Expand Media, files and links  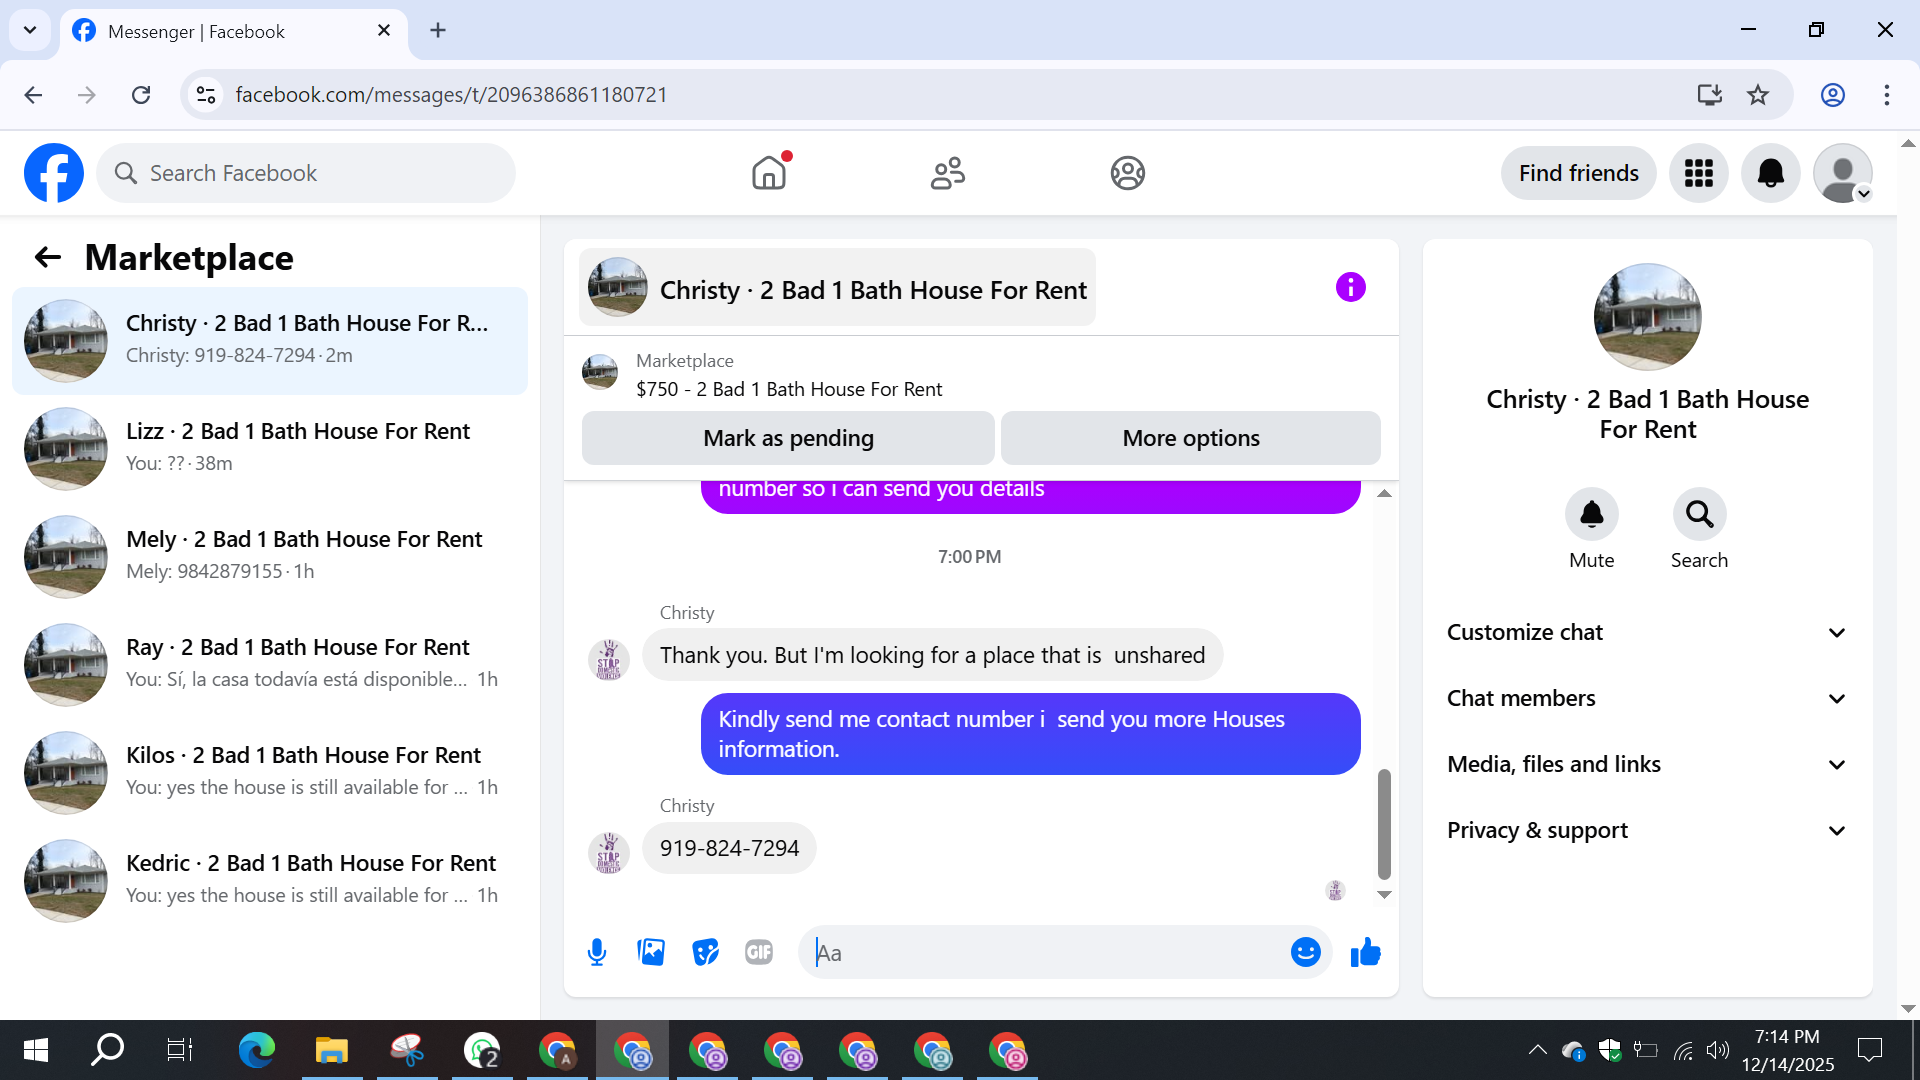pyautogui.click(x=1647, y=764)
